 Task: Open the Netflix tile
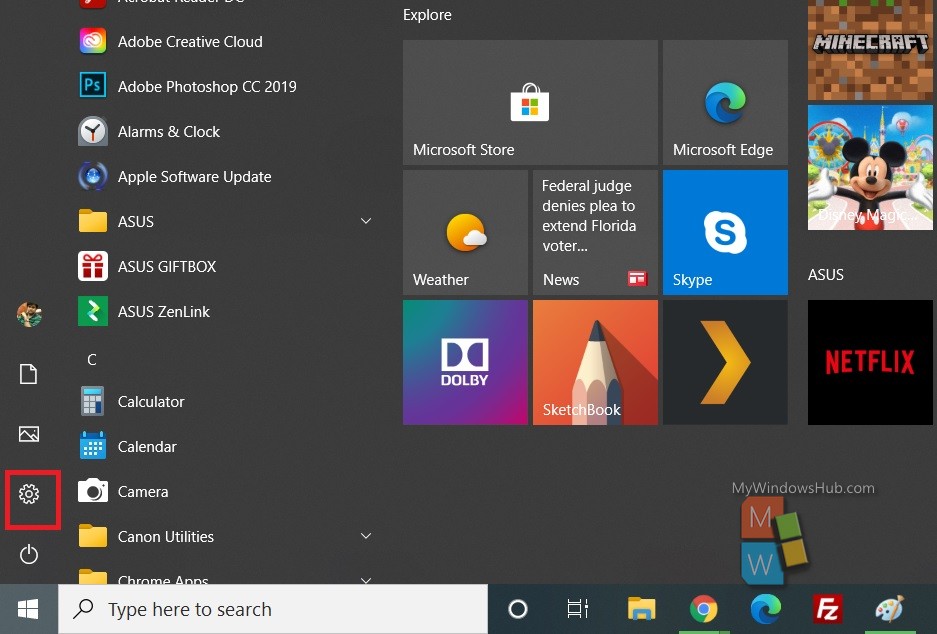(x=868, y=362)
